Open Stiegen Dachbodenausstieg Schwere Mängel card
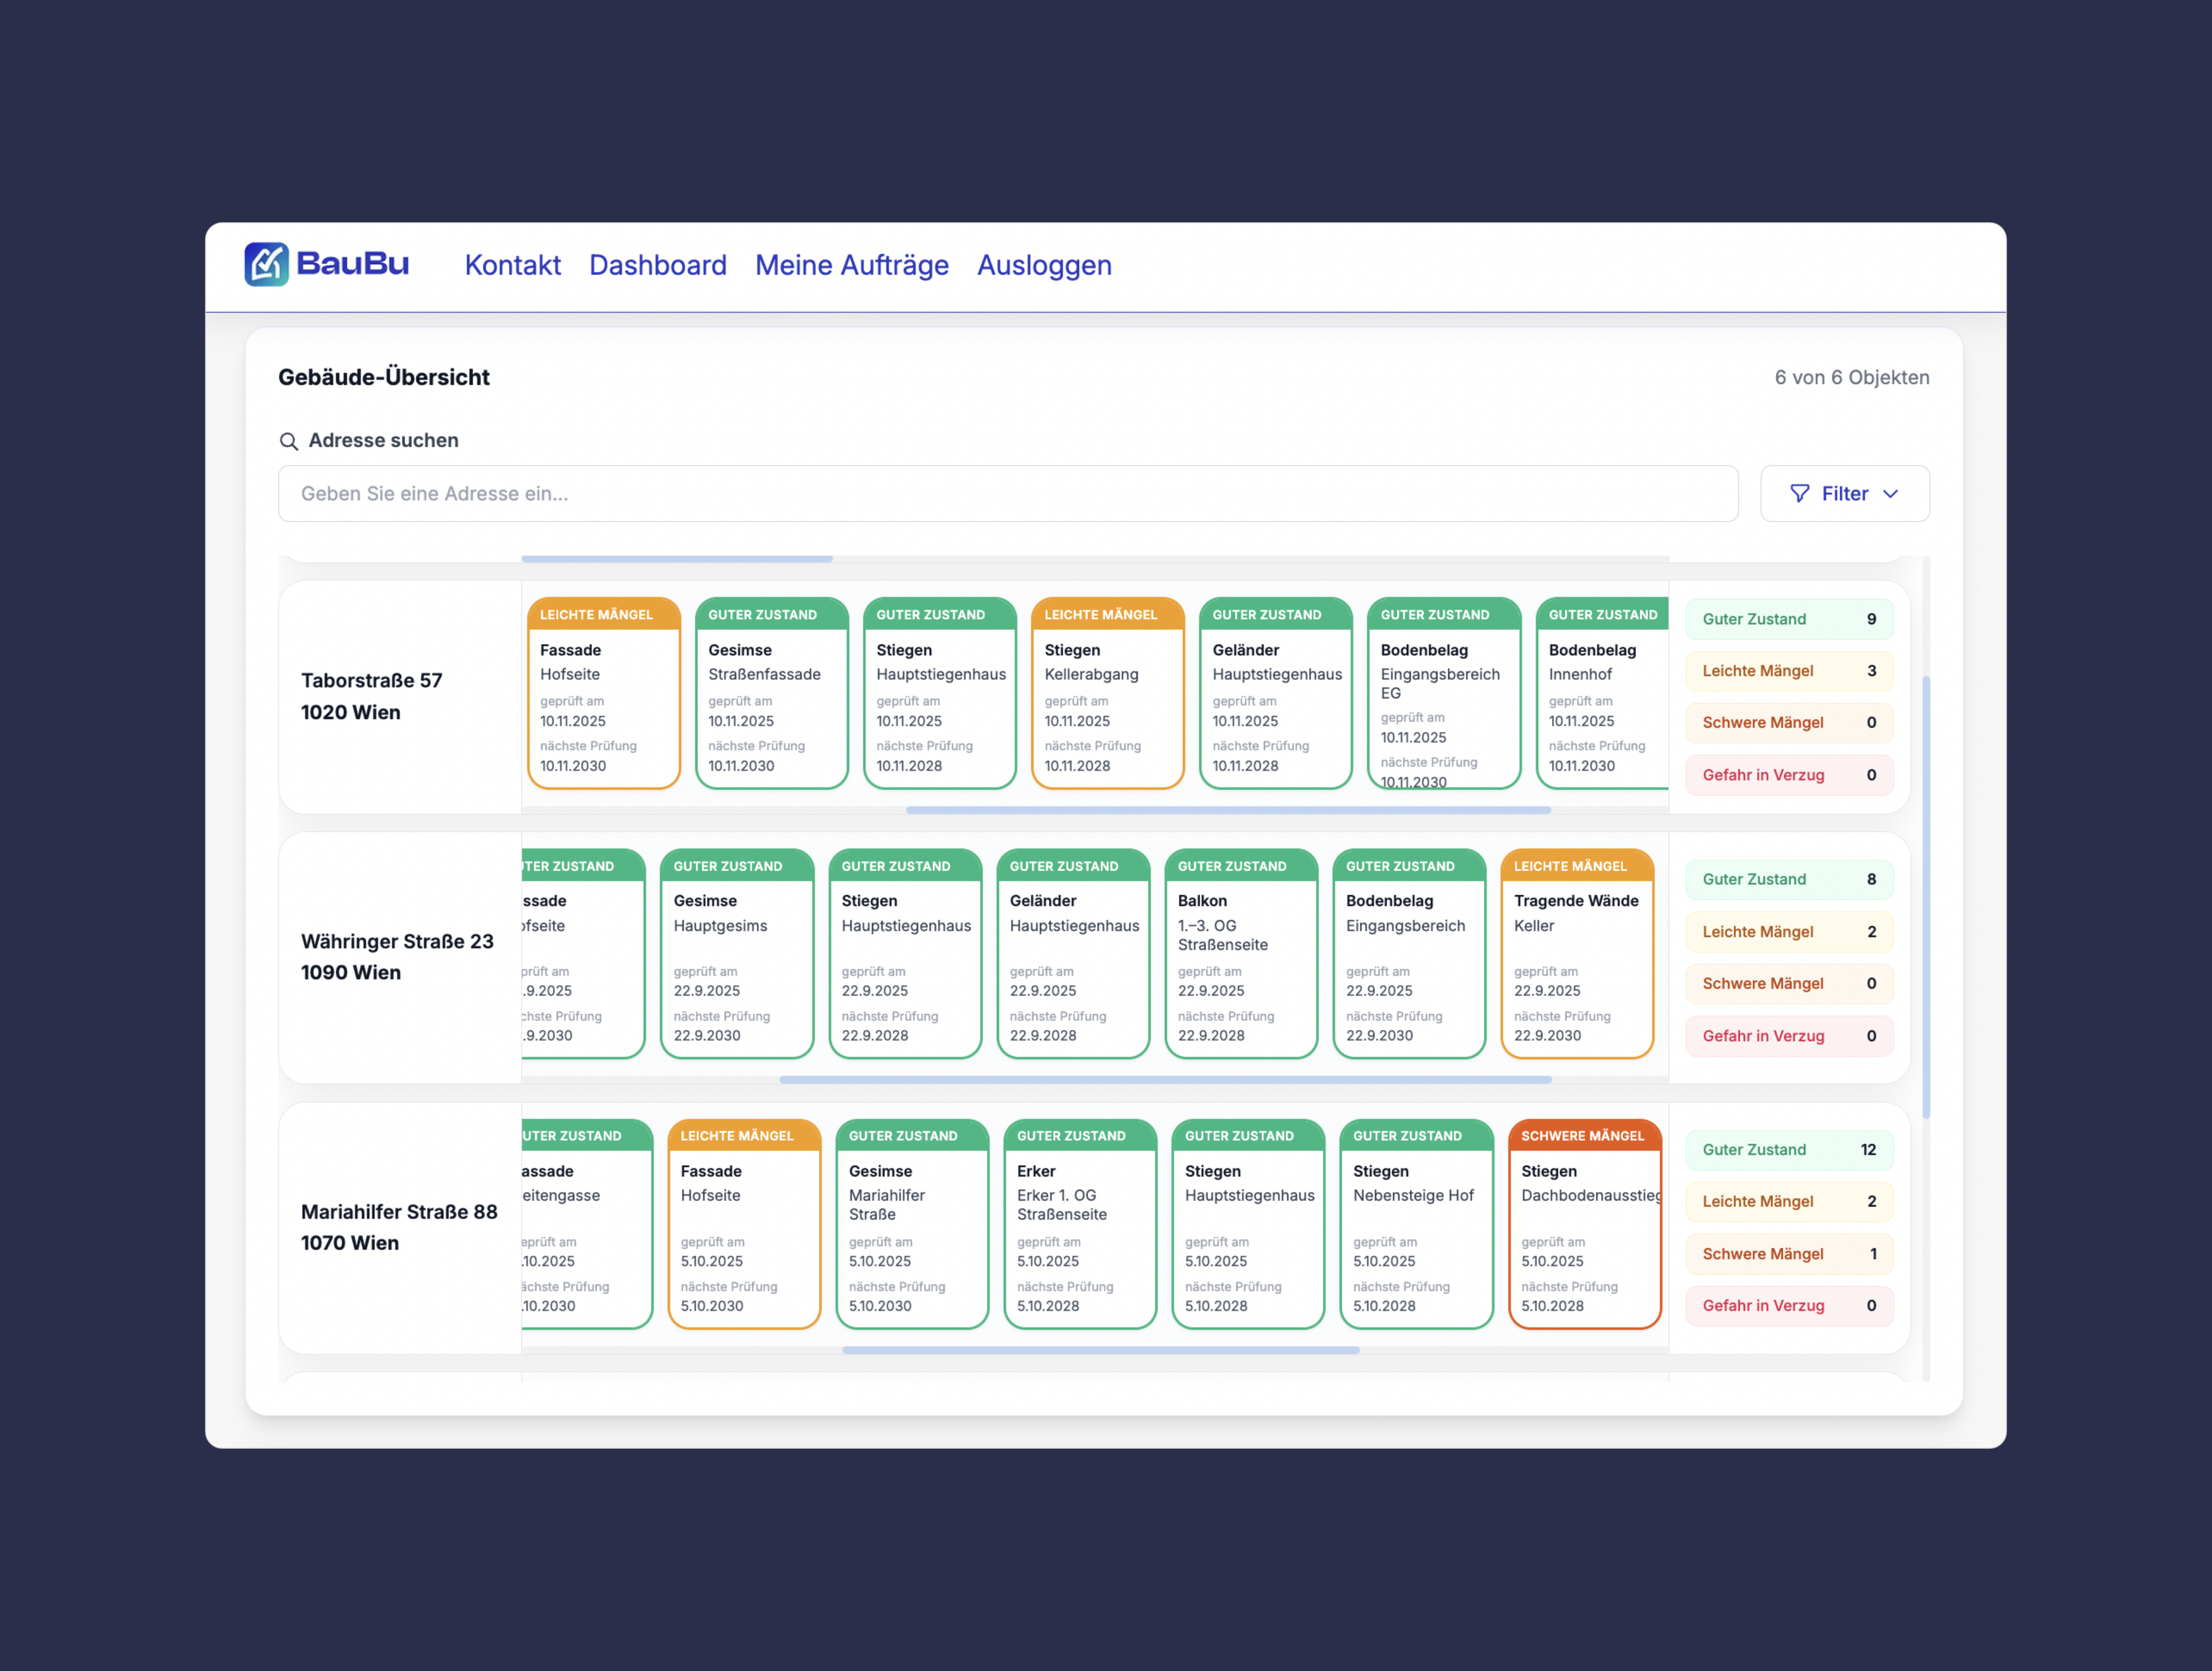Image resolution: width=2212 pixels, height=1671 pixels. [1584, 1224]
